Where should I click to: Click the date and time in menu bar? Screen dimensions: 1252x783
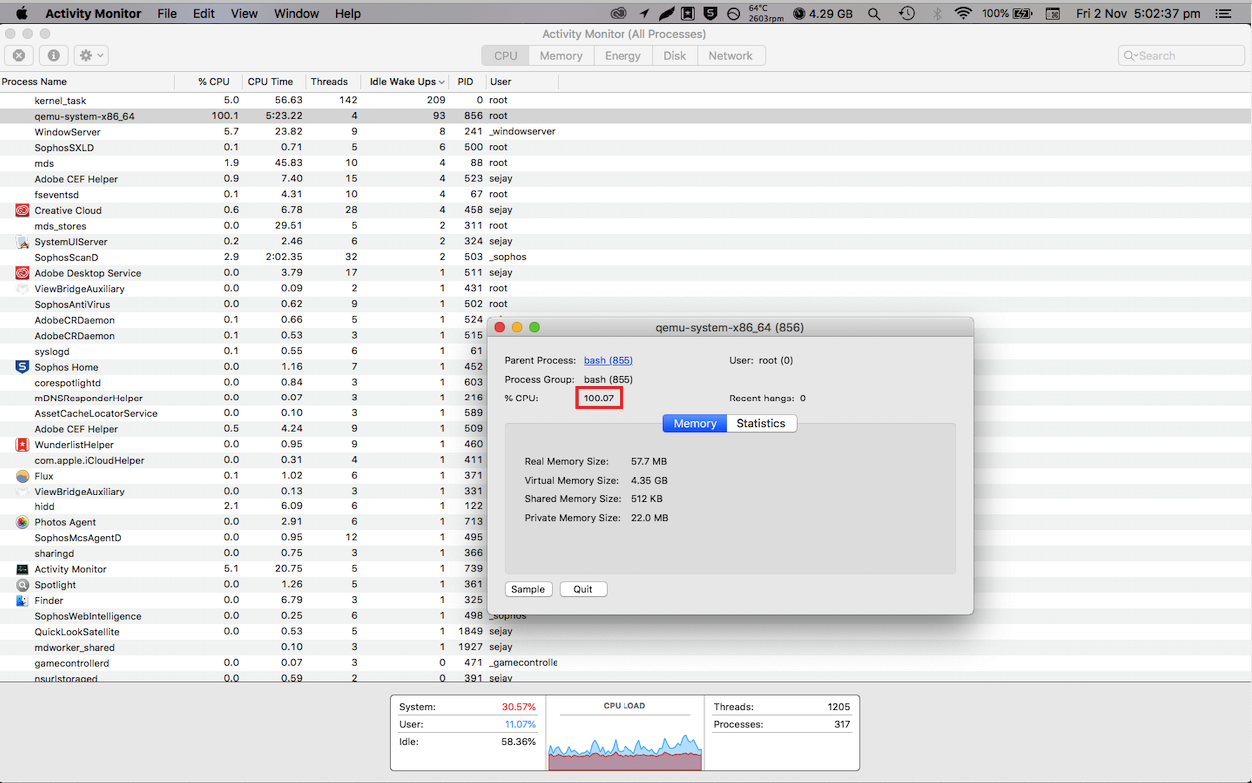1139,14
